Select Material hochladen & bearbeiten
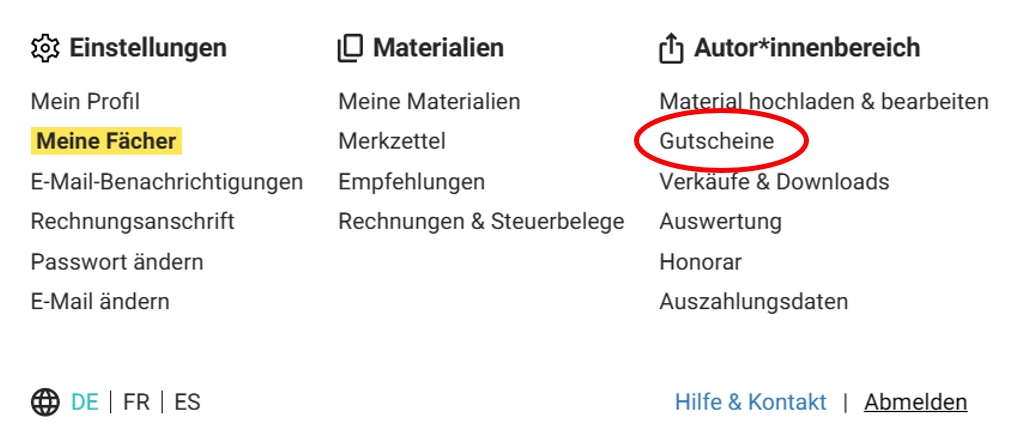Image resolution: width=1021 pixels, height=441 pixels. (824, 102)
